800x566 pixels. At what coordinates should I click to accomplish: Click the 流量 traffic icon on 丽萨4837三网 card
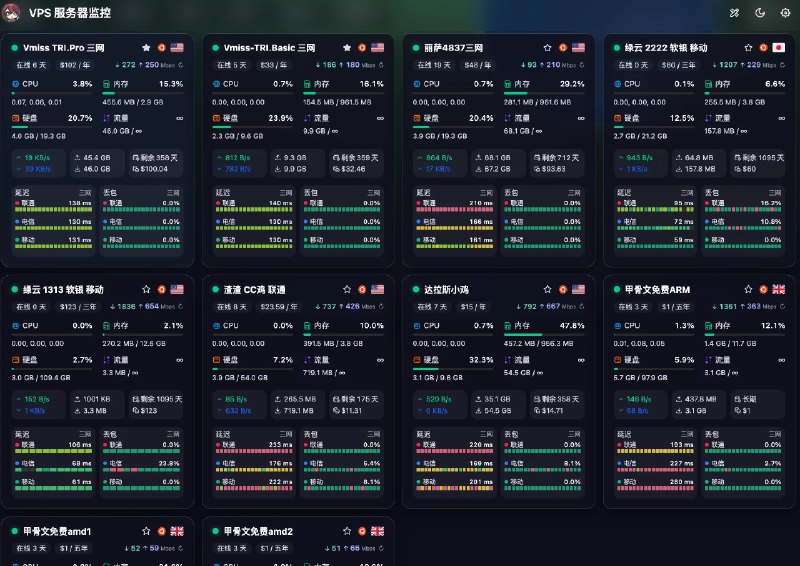pyautogui.click(x=508, y=118)
